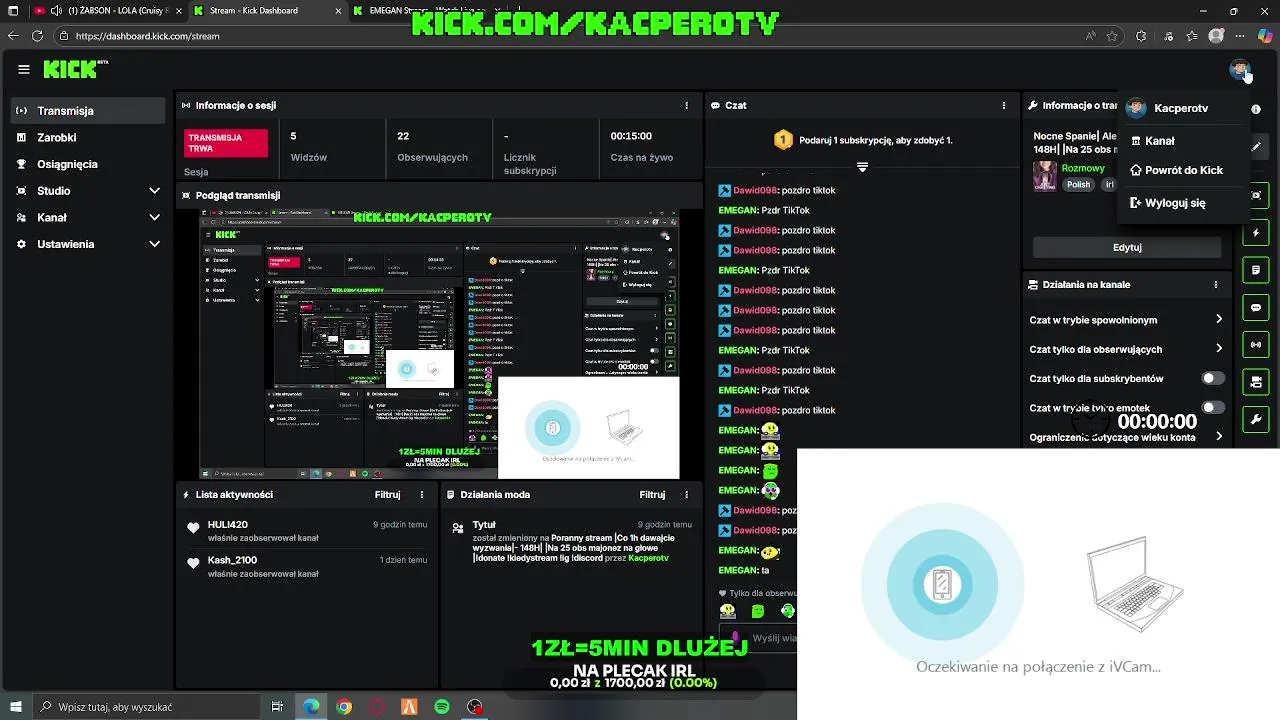Click Kacperotv name in profile menu
The width and height of the screenshot is (1280, 720).
click(1181, 108)
